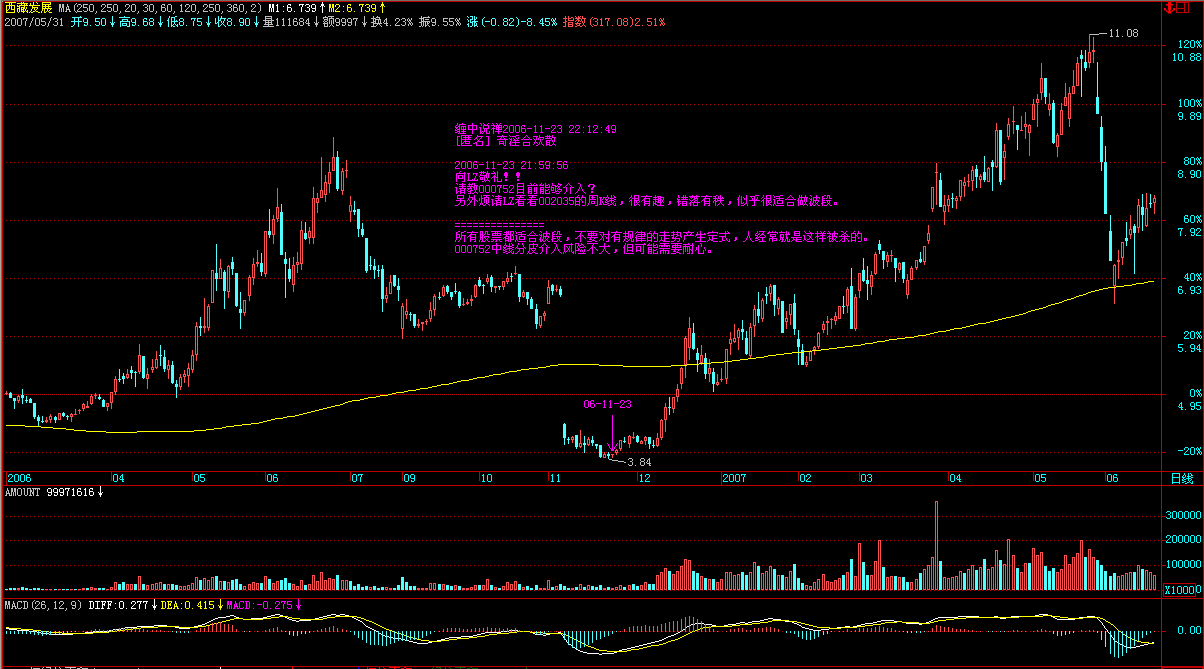
Task: Click the 3.84 low price label
Action: tap(638, 462)
